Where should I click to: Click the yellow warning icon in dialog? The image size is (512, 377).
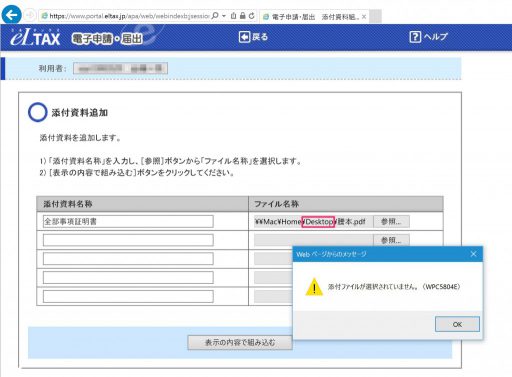pos(314,287)
